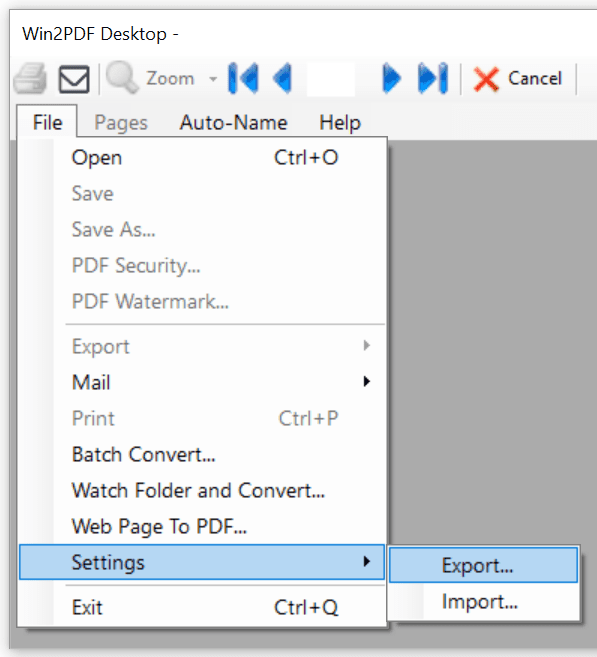
Task: Click the magnifying glass Zoom icon
Action: pos(122,78)
